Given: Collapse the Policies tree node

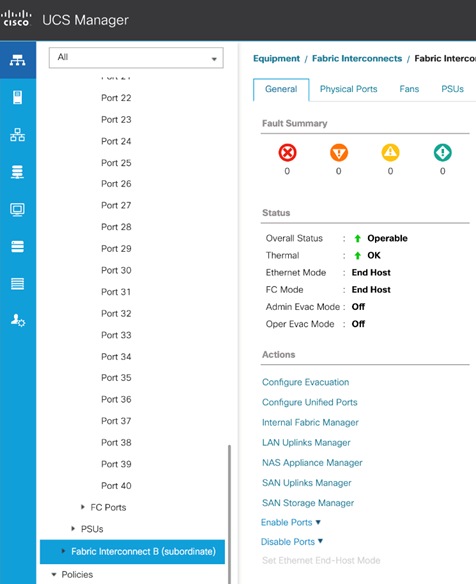Looking at the screenshot, I should (54, 574).
